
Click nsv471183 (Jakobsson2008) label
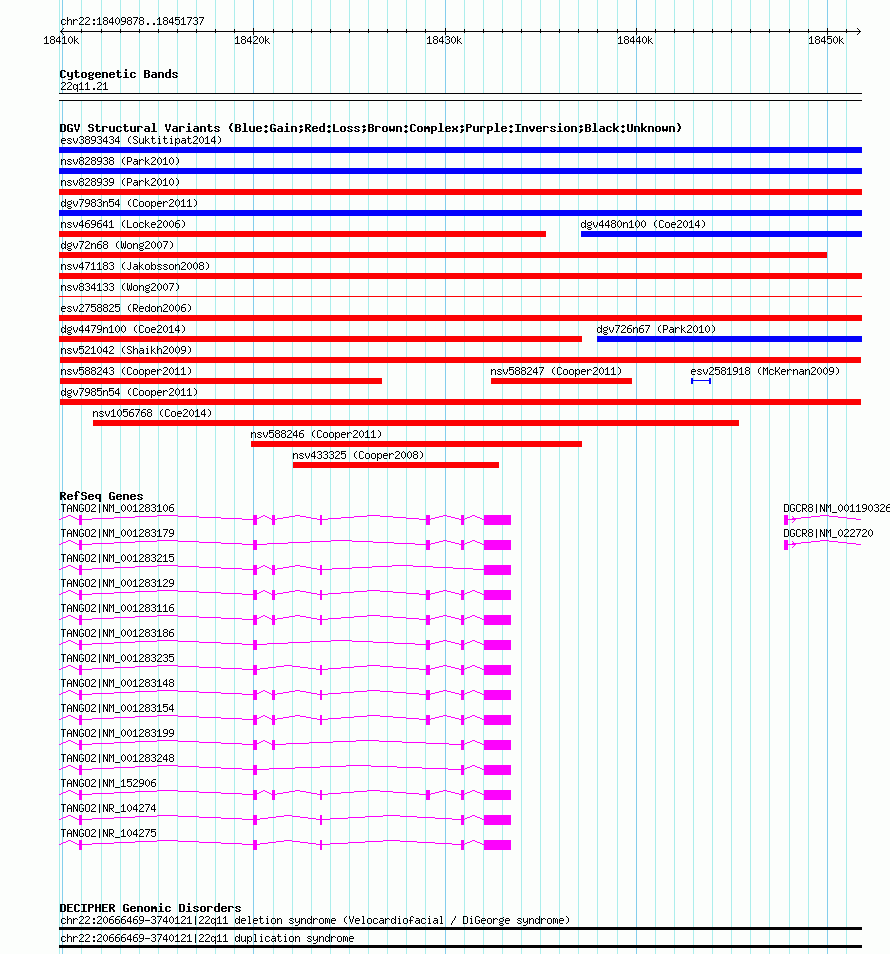[135, 266]
